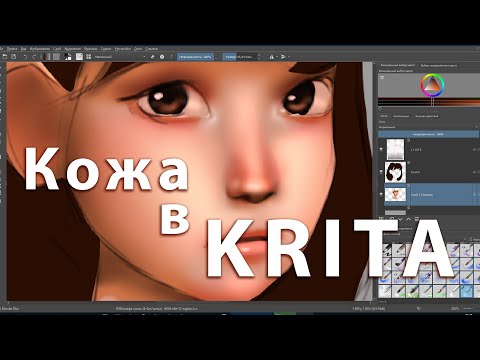480x360 pixels.
Task: Adjust the brush size slider in toolbar
Action: coord(240,57)
